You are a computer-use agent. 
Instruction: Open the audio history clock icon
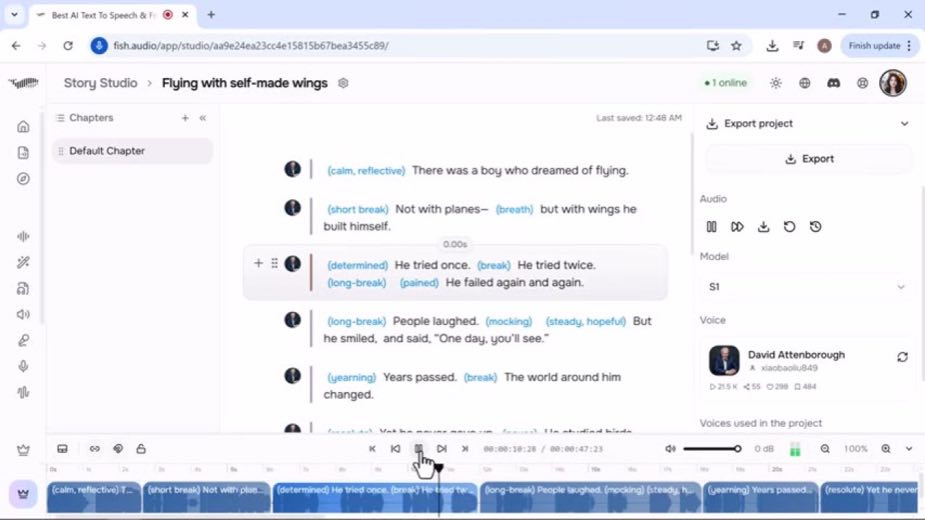tap(815, 227)
